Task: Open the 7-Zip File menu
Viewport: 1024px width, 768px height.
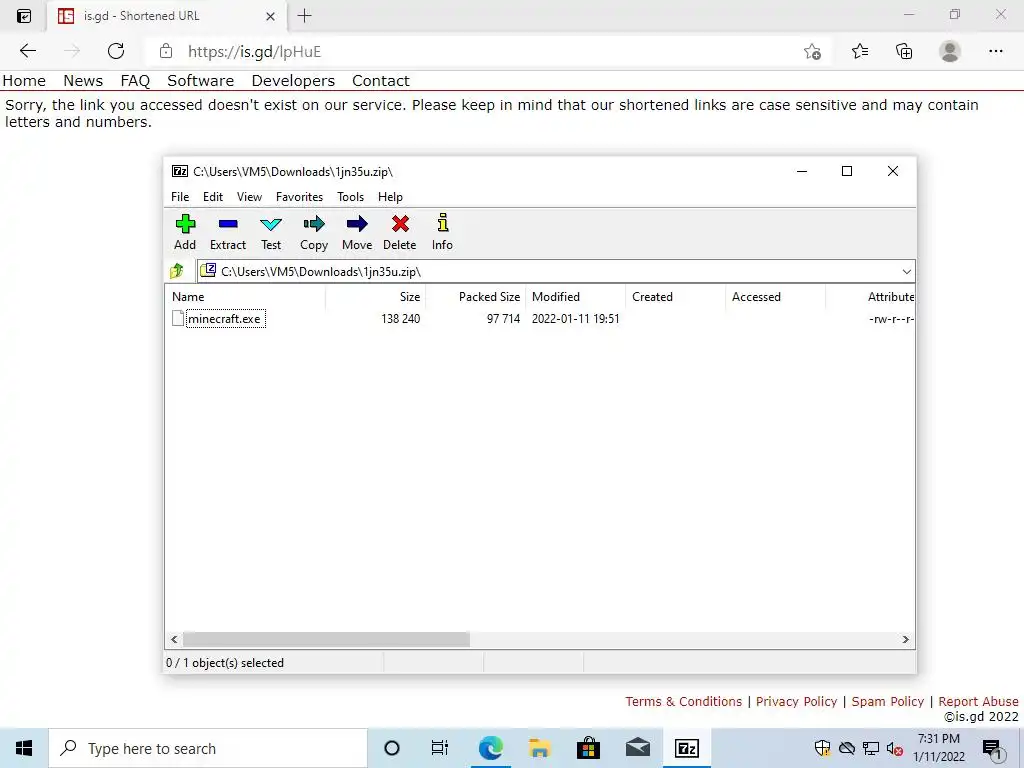Action: coord(180,197)
